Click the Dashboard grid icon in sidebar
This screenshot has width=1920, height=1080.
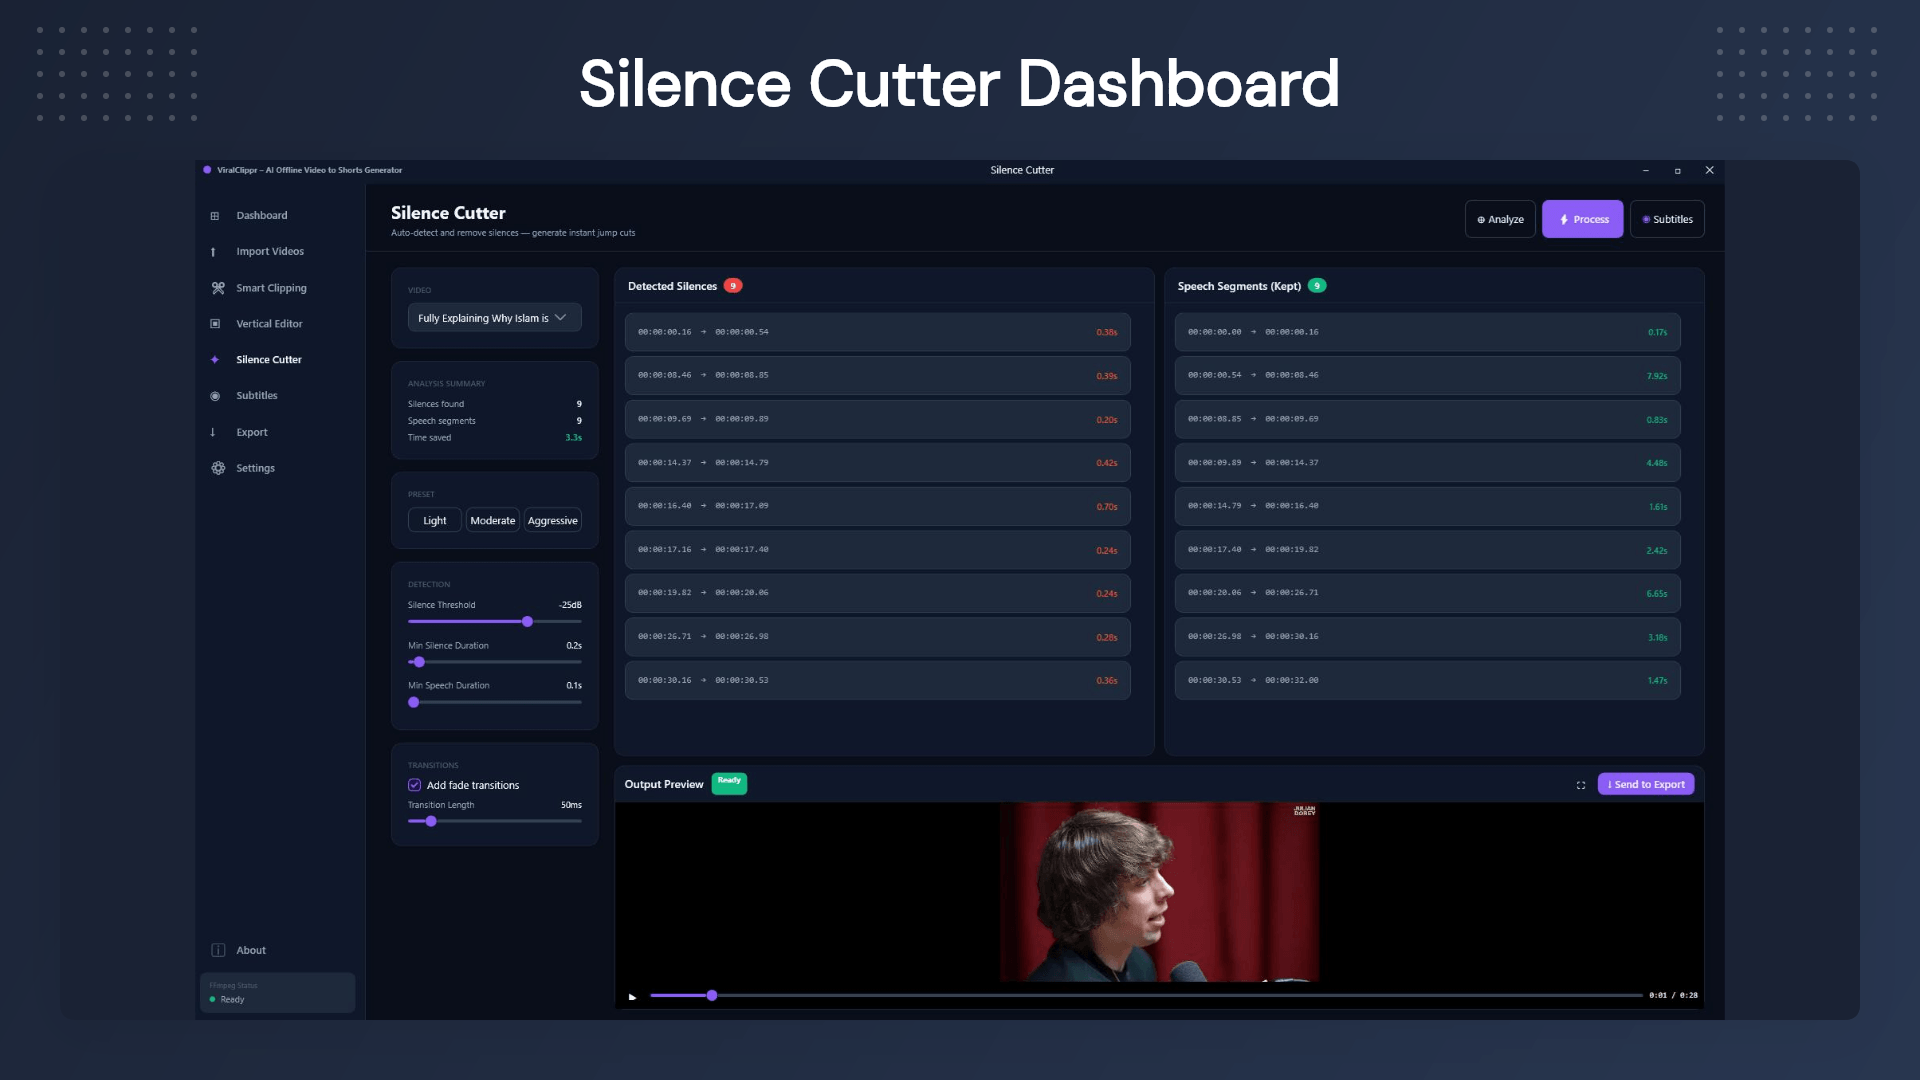click(214, 216)
